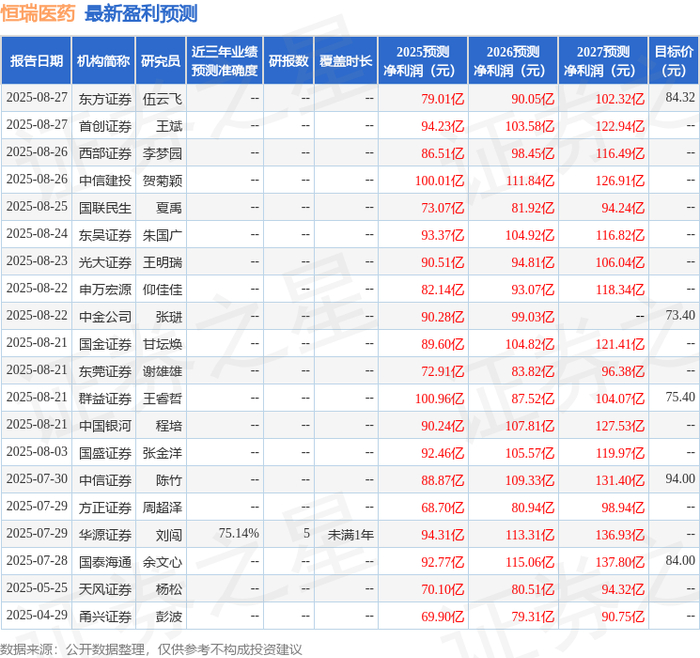Viewport: 700px width, 658px height.
Task: Select the 天风证券 institution cell
Action: pyautogui.click(x=105, y=589)
